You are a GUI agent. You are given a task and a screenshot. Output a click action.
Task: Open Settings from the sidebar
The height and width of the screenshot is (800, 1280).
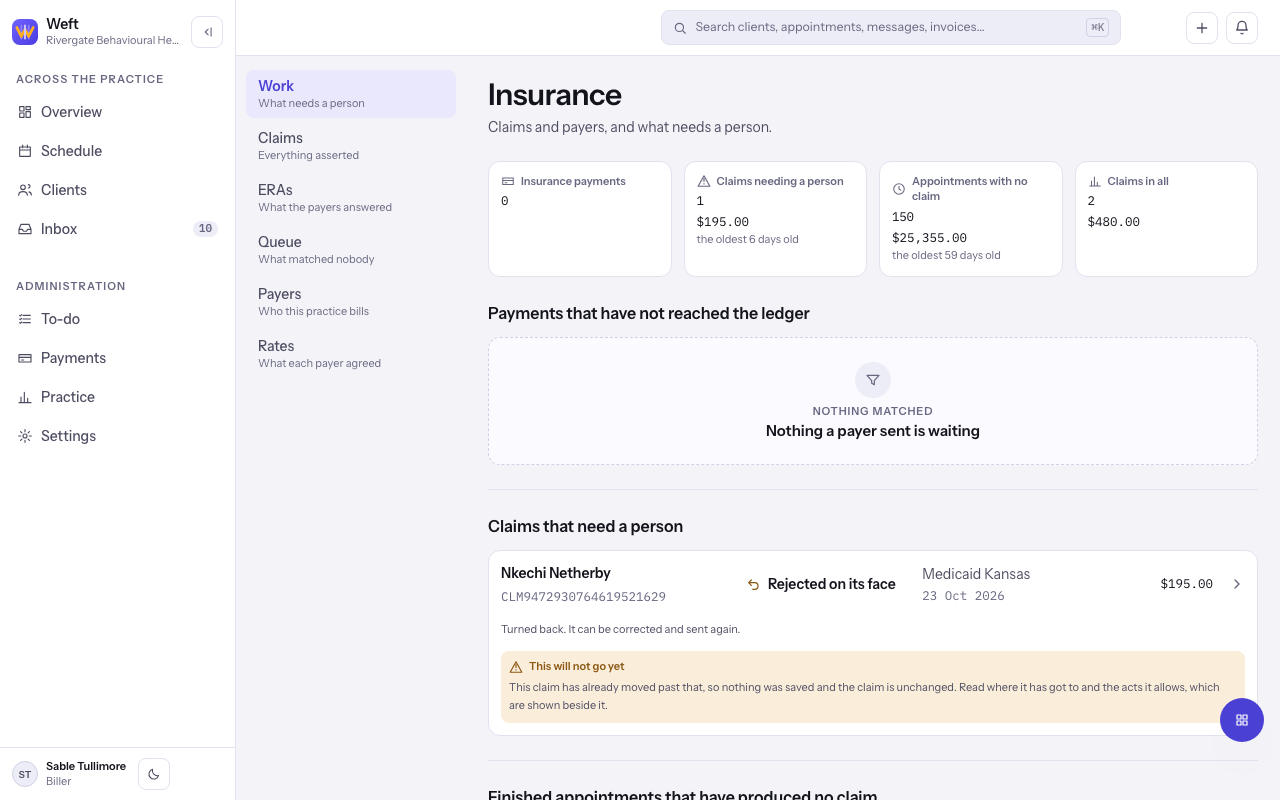pyautogui.click(x=118, y=436)
